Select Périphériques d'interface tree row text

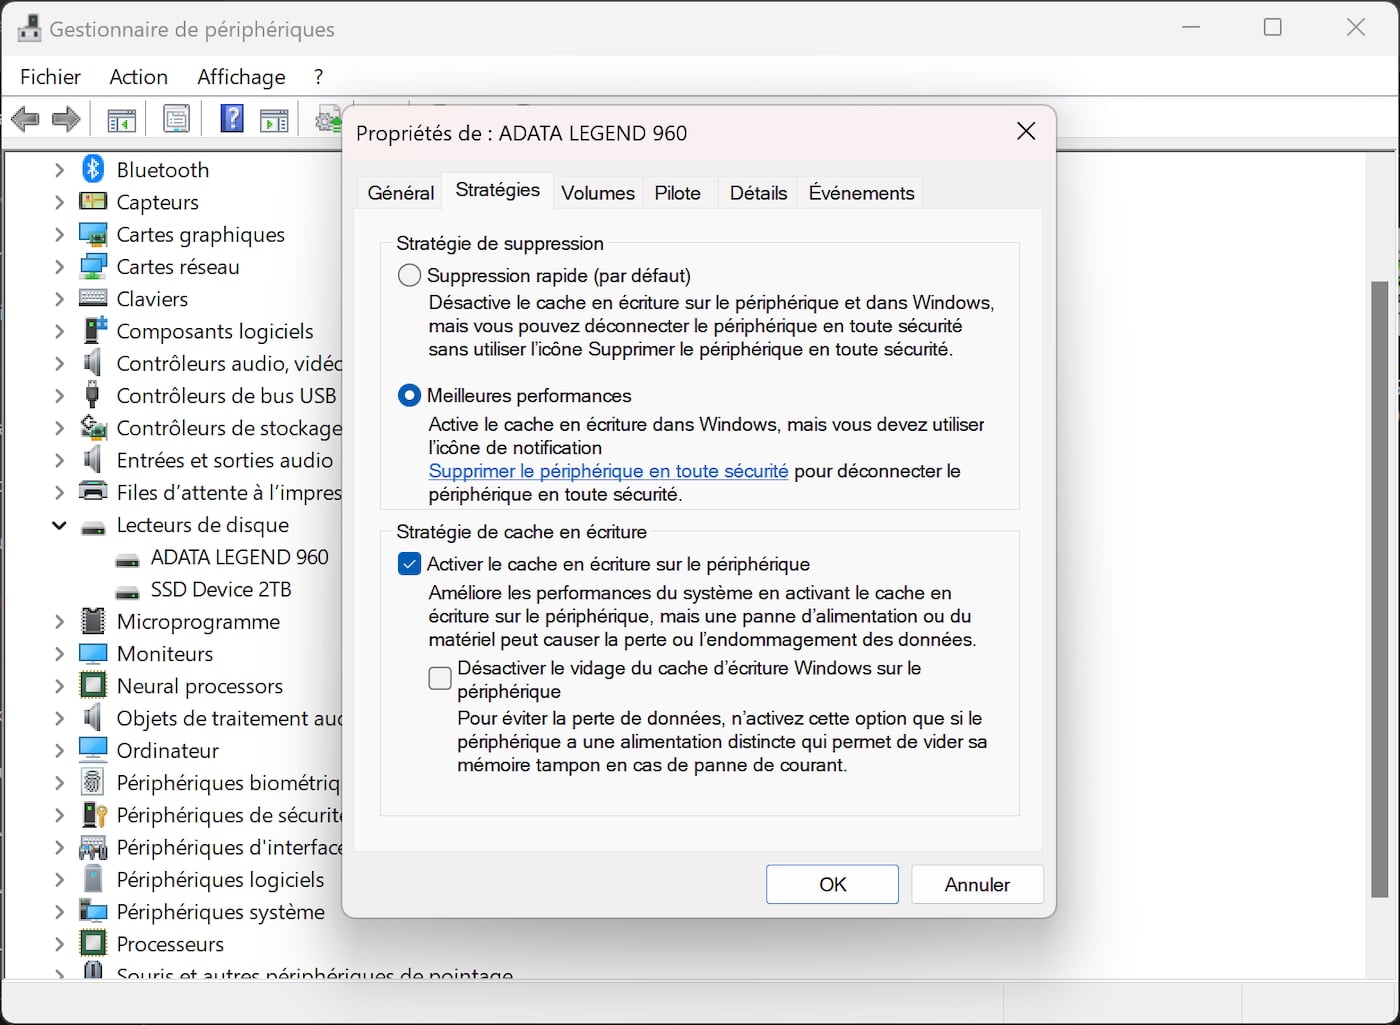click(x=229, y=848)
